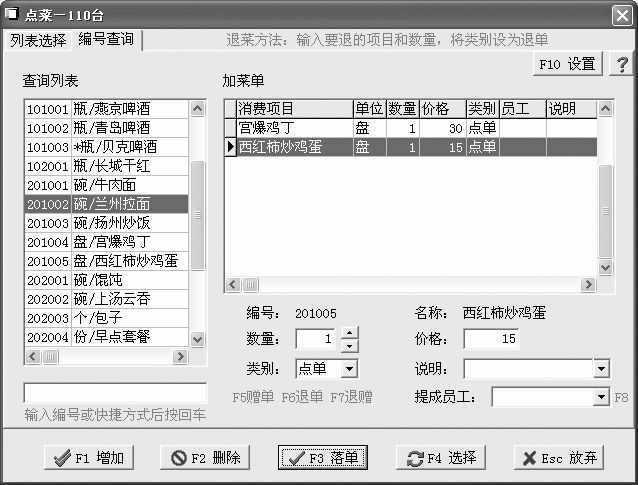Click the question mark help icon
The image size is (638, 485).
(x=622, y=64)
